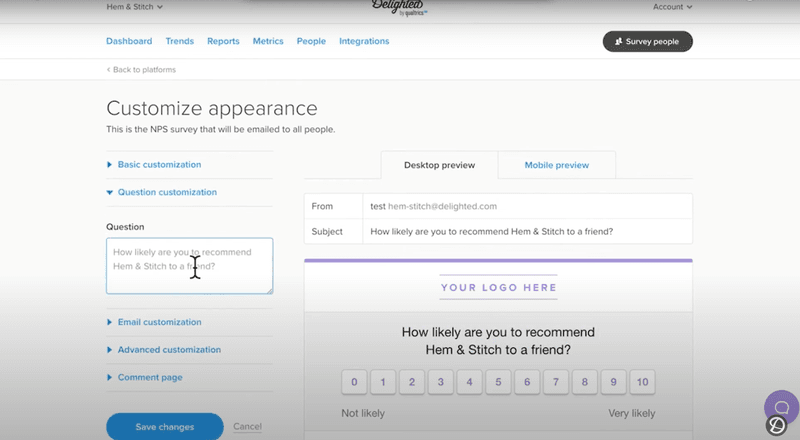Expand Comment page section
This screenshot has width=800, height=440.
point(144,377)
